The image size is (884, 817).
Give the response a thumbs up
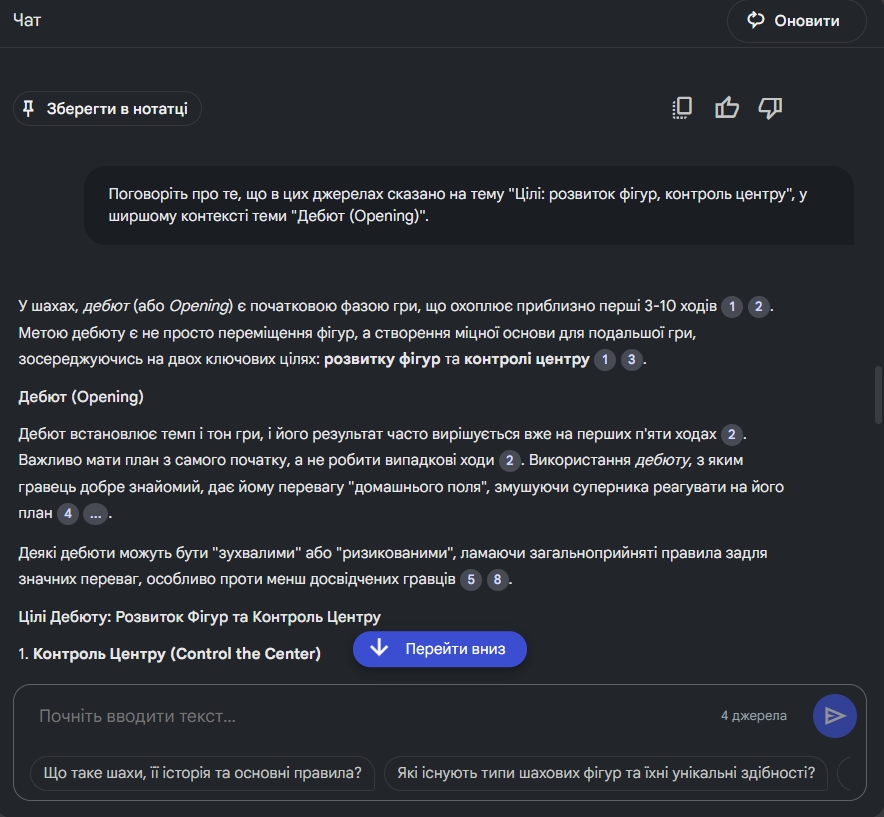pos(727,108)
